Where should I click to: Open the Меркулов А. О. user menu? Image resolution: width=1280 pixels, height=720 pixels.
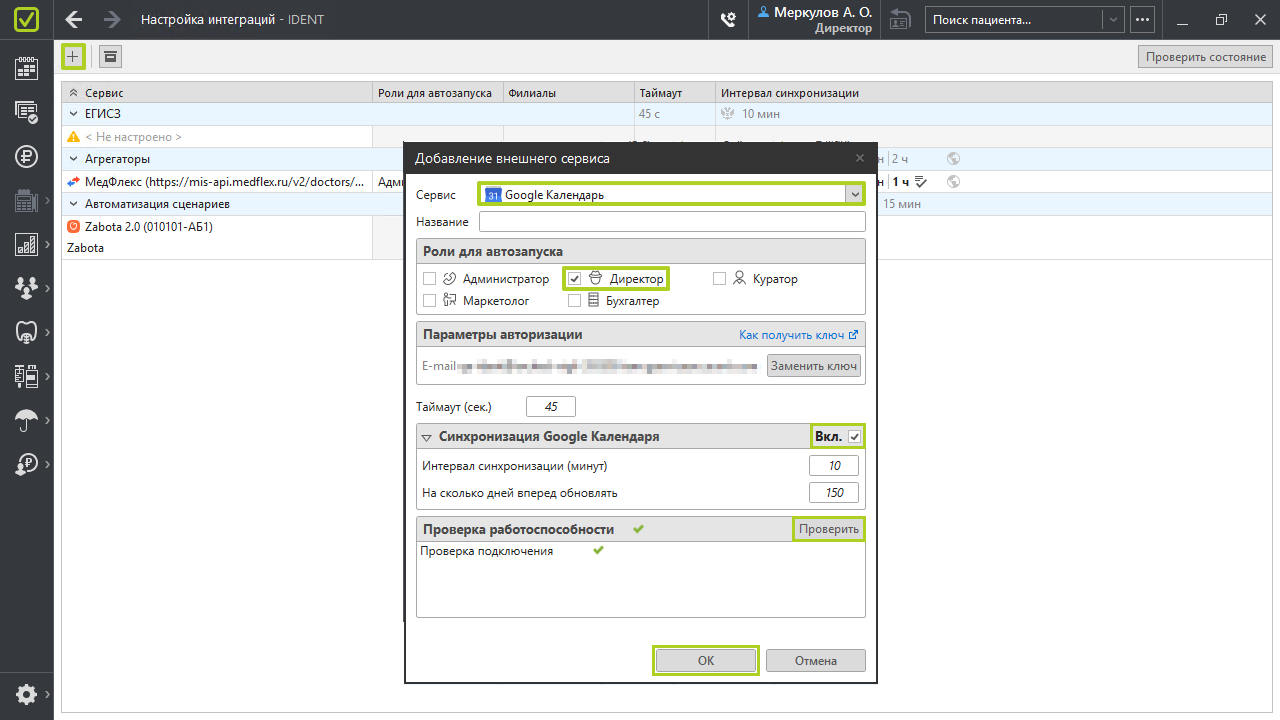tap(814, 19)
